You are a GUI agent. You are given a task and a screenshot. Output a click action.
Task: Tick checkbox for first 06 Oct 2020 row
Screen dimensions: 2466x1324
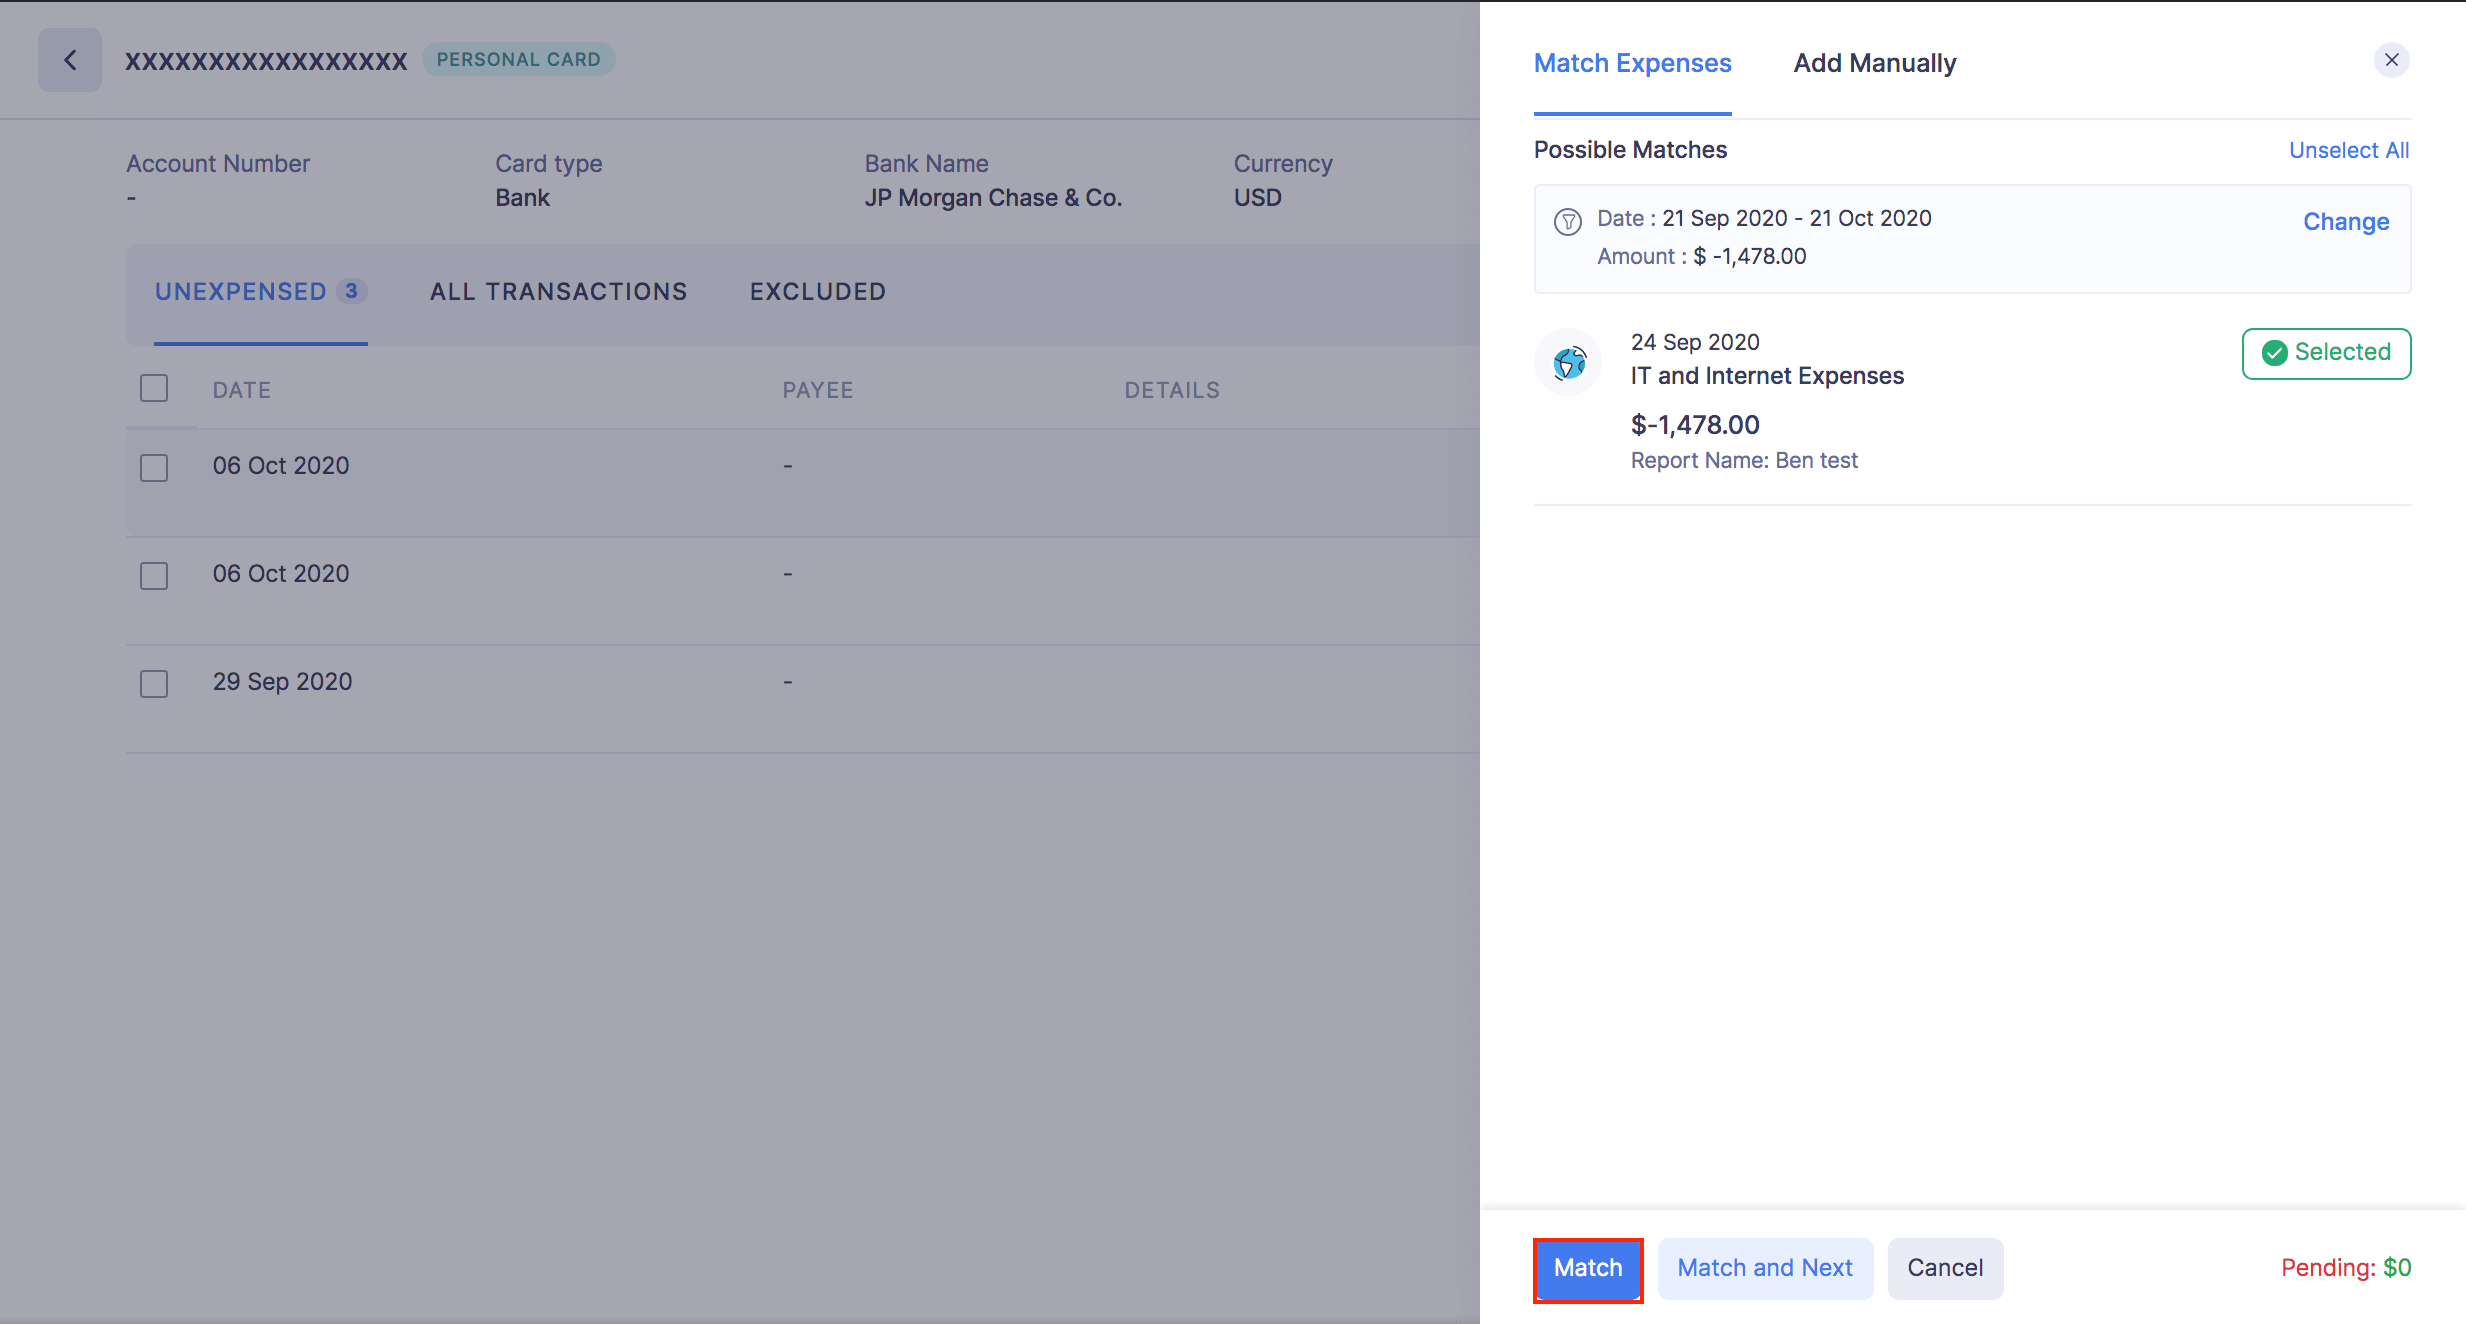pos(154,467)
